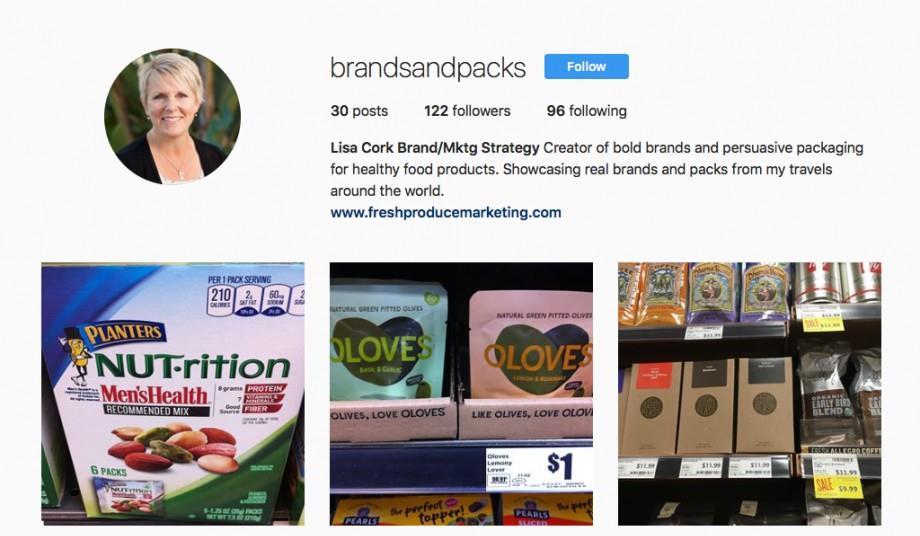920x536 pixels.
Task: Open the 122 followers list
Action: coord(467,111)
